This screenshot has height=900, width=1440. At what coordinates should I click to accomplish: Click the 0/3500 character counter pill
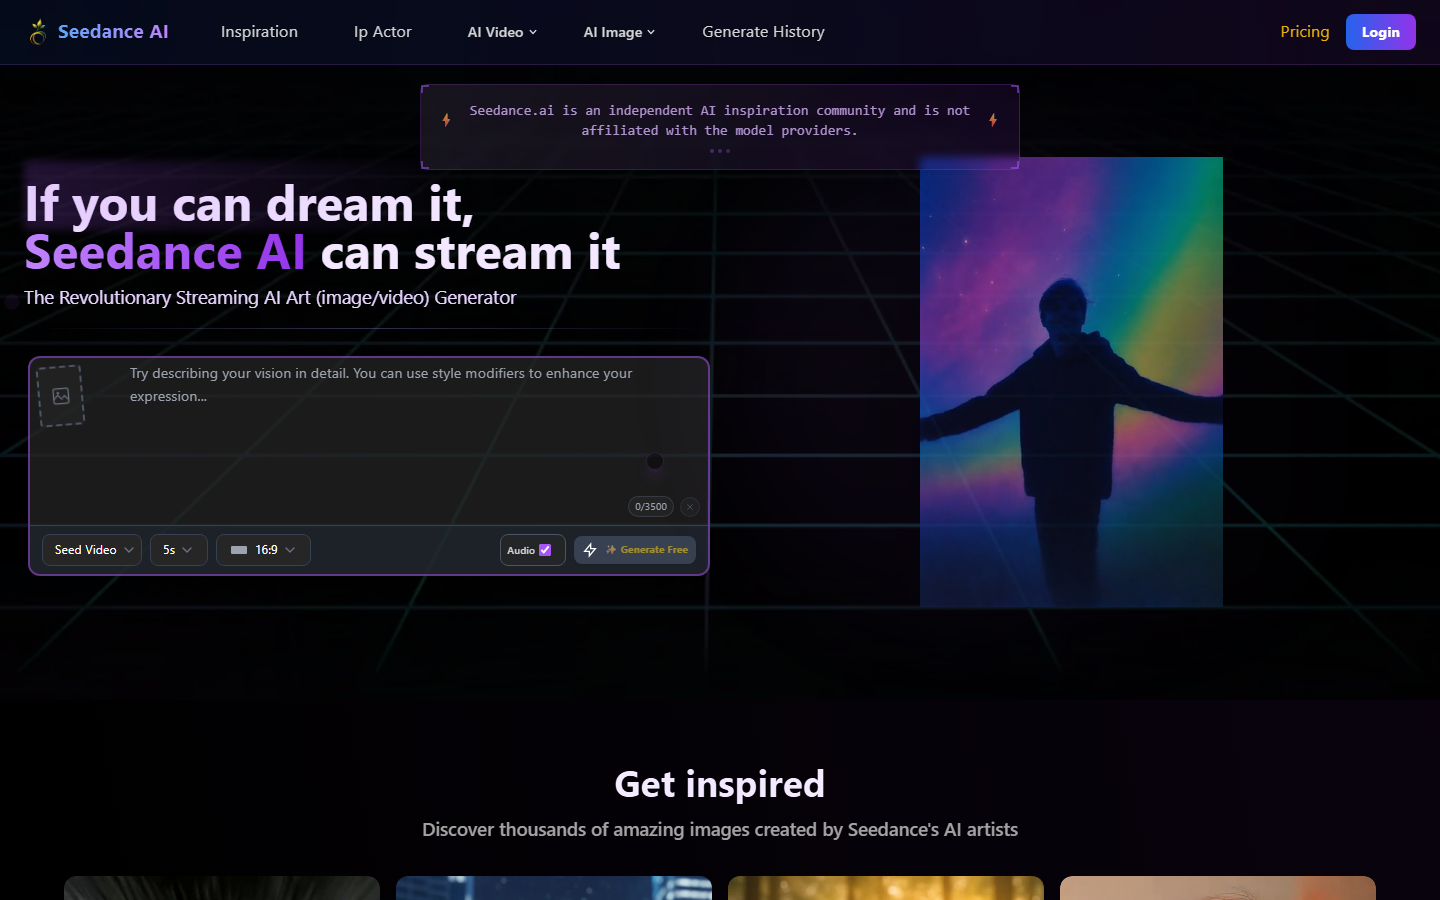click(651, 507)
